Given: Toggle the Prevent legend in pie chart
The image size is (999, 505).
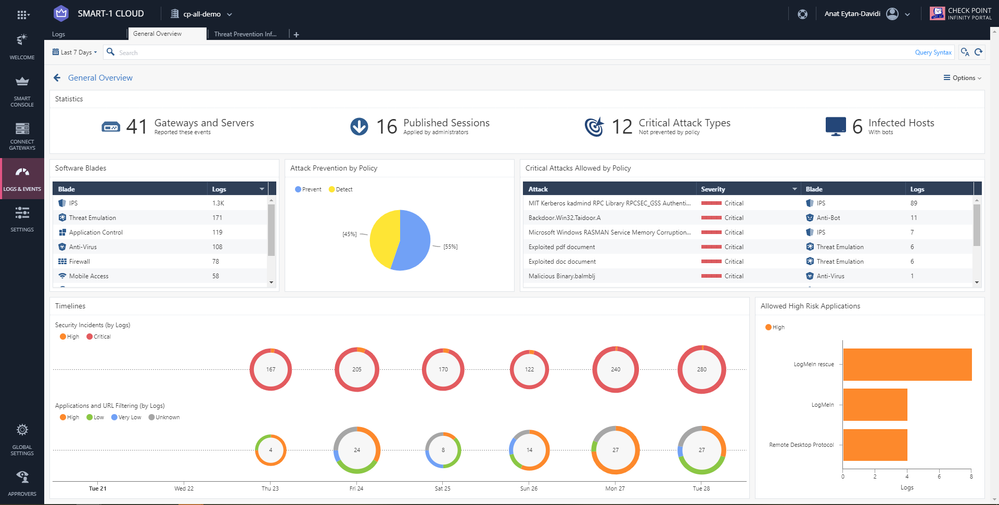Looking at the screenshot, I should (308, 188).
